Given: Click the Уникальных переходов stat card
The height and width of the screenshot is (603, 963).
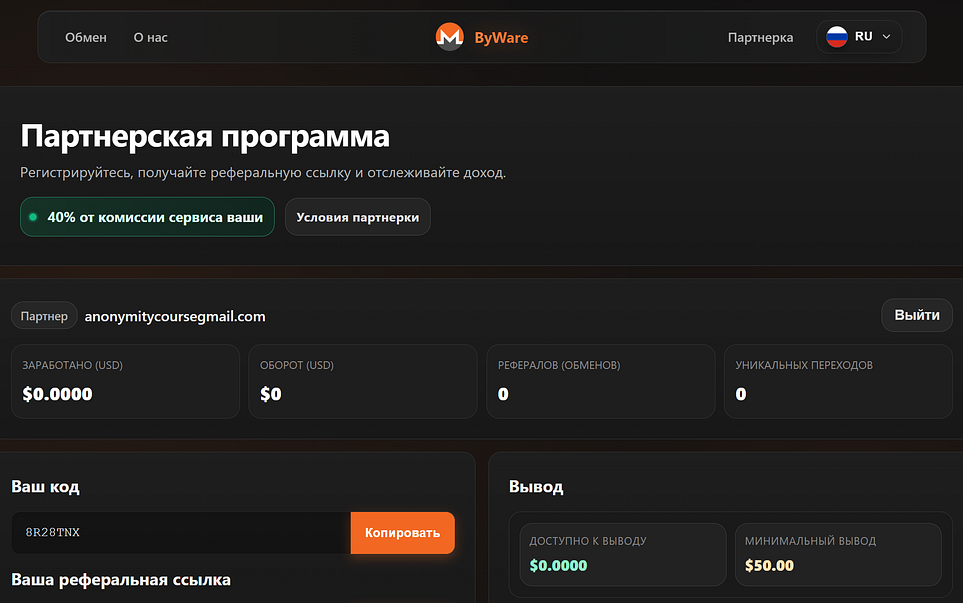Looking at the screenshot, I should [838, 381].
